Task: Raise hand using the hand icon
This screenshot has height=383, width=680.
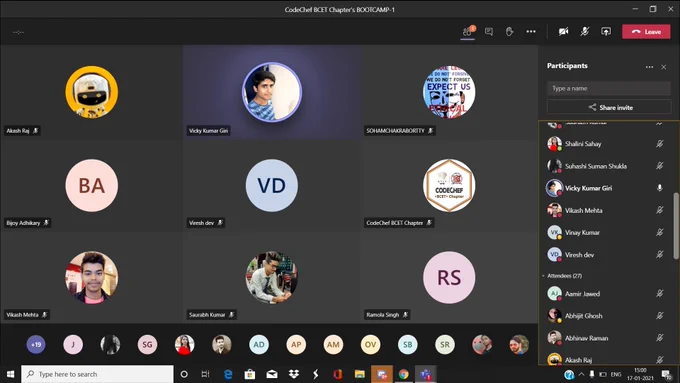Action: (x=509, y=31)
